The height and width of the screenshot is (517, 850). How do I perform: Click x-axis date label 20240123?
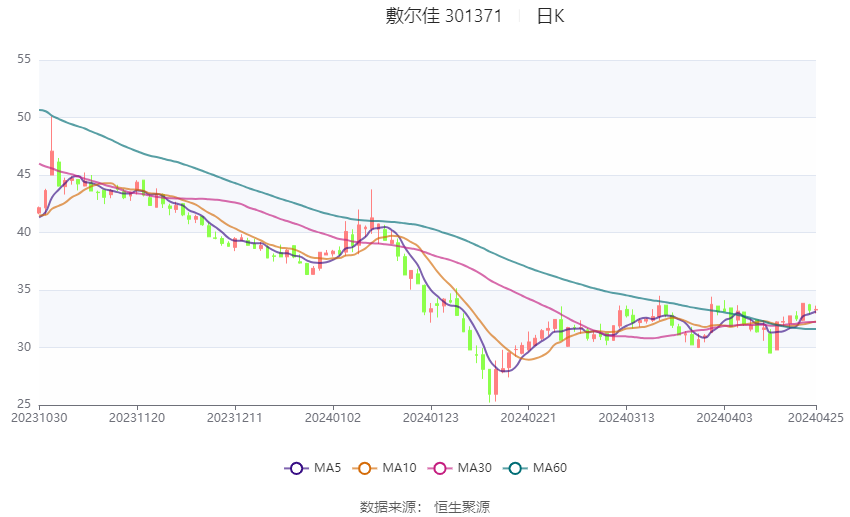[431, 418]
